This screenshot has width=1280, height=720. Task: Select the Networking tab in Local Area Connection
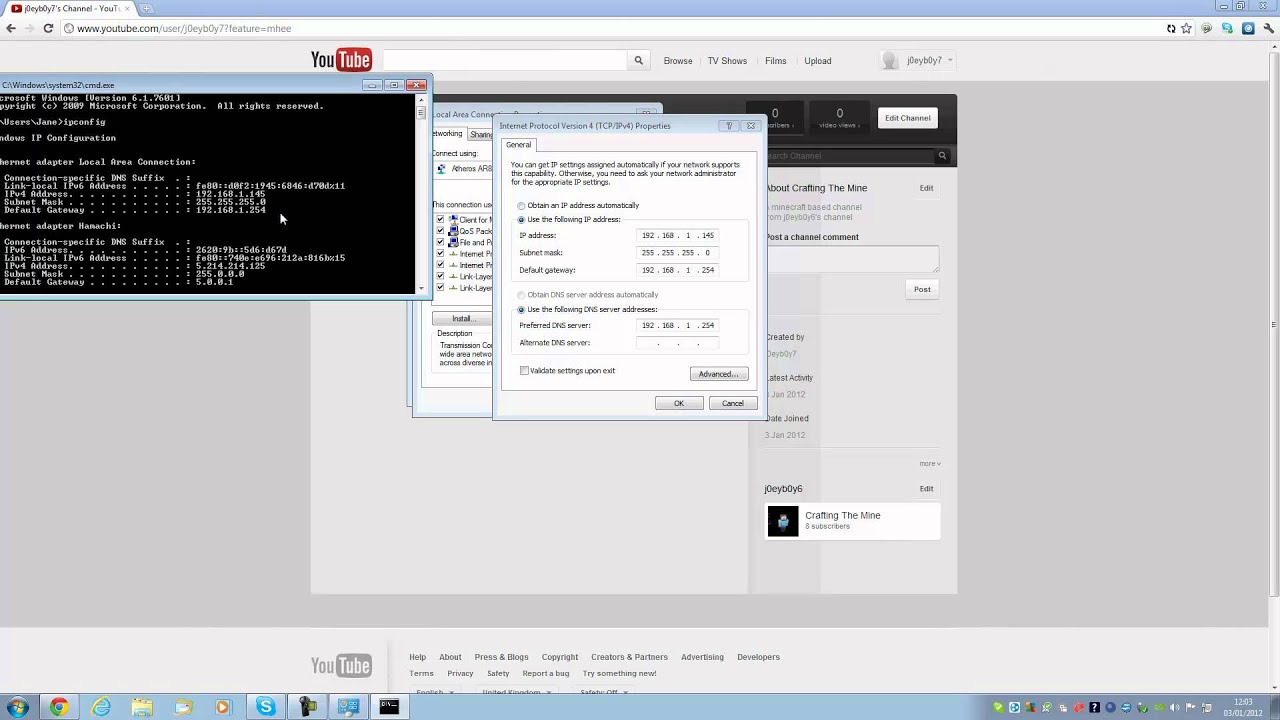click(447, 134)
